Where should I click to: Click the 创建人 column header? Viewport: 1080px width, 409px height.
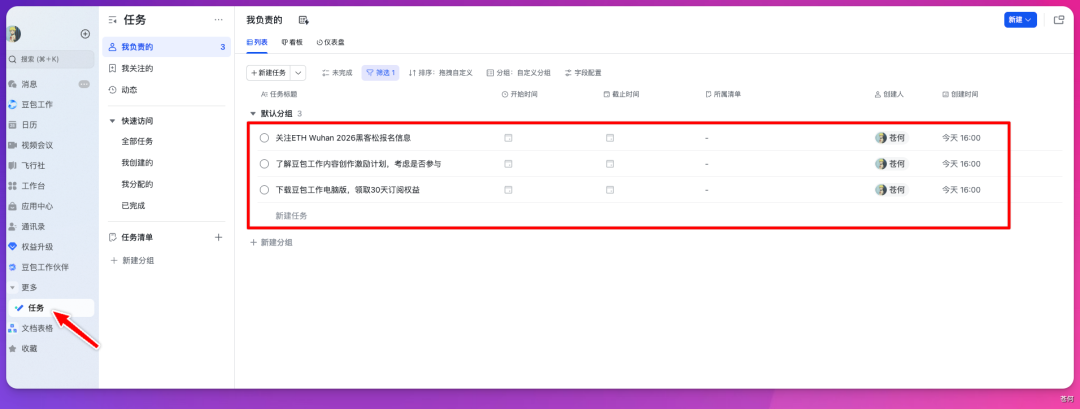(889, 94)
